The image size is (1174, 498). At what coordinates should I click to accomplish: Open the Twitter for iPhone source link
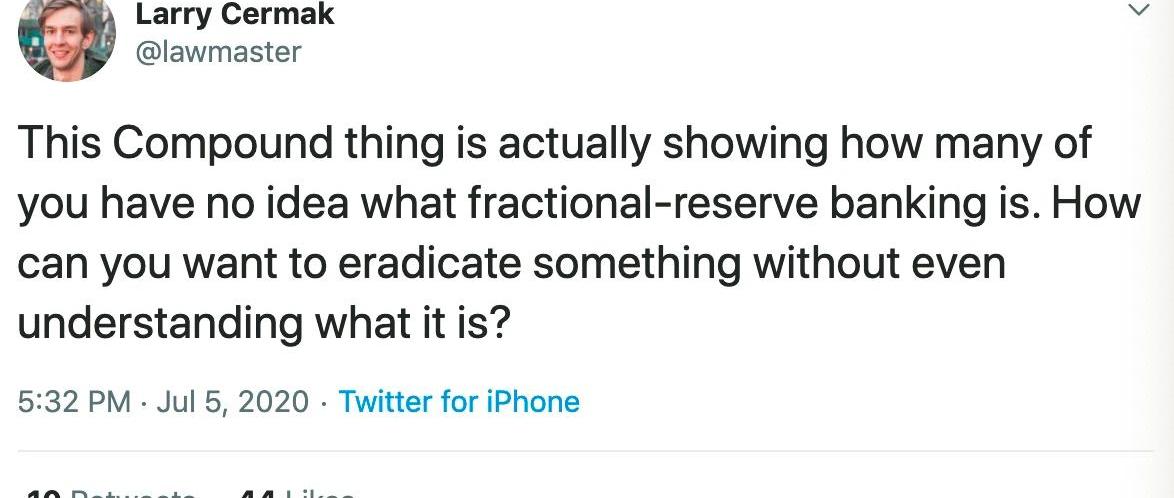459,402
